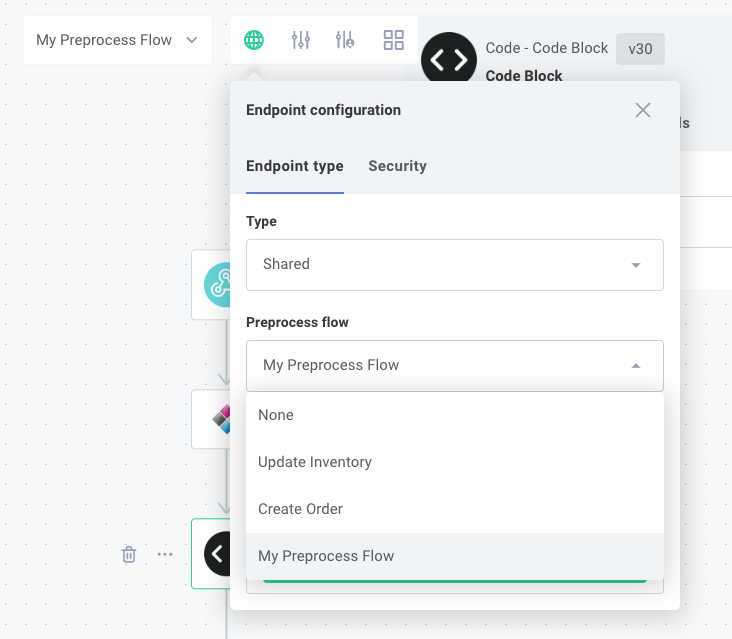Choose None in the preprocess flow list
732x639 pixels.
[455, 415]
